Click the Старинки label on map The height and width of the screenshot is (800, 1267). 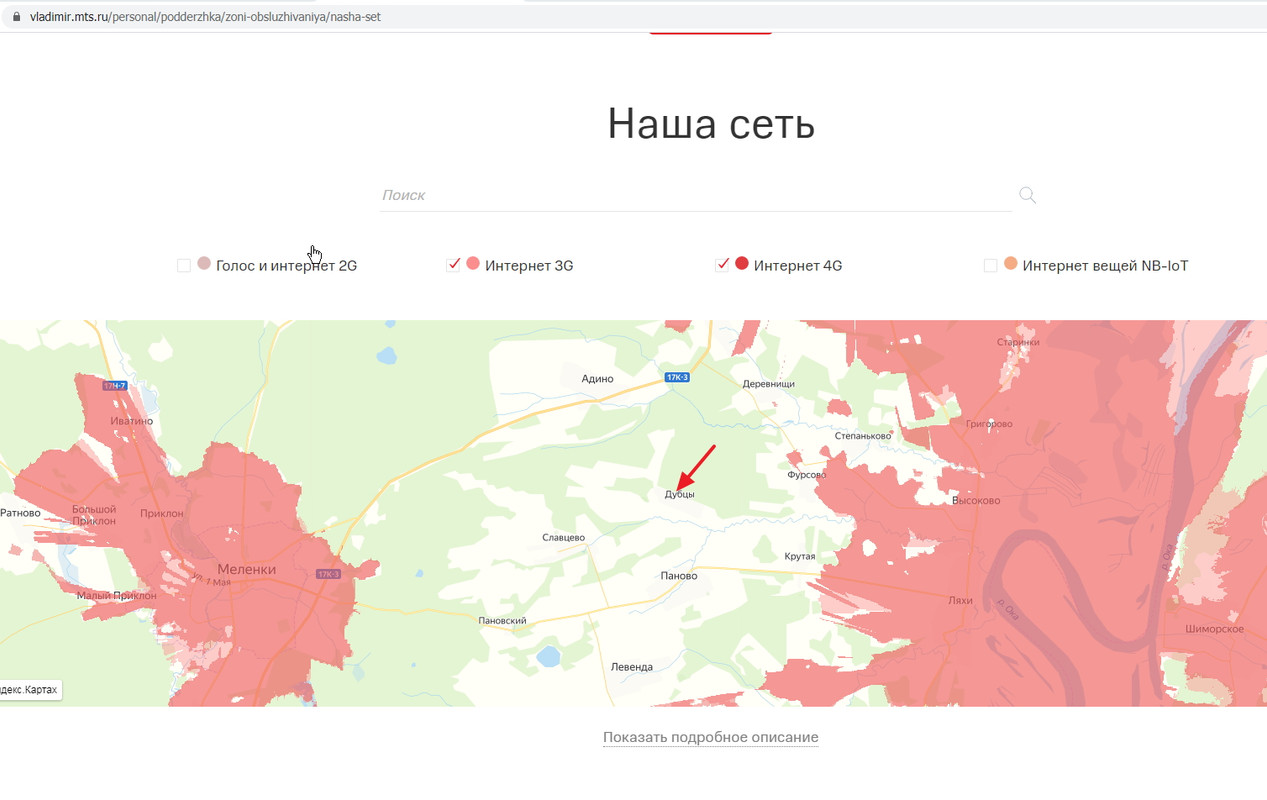click(1018, 342)
